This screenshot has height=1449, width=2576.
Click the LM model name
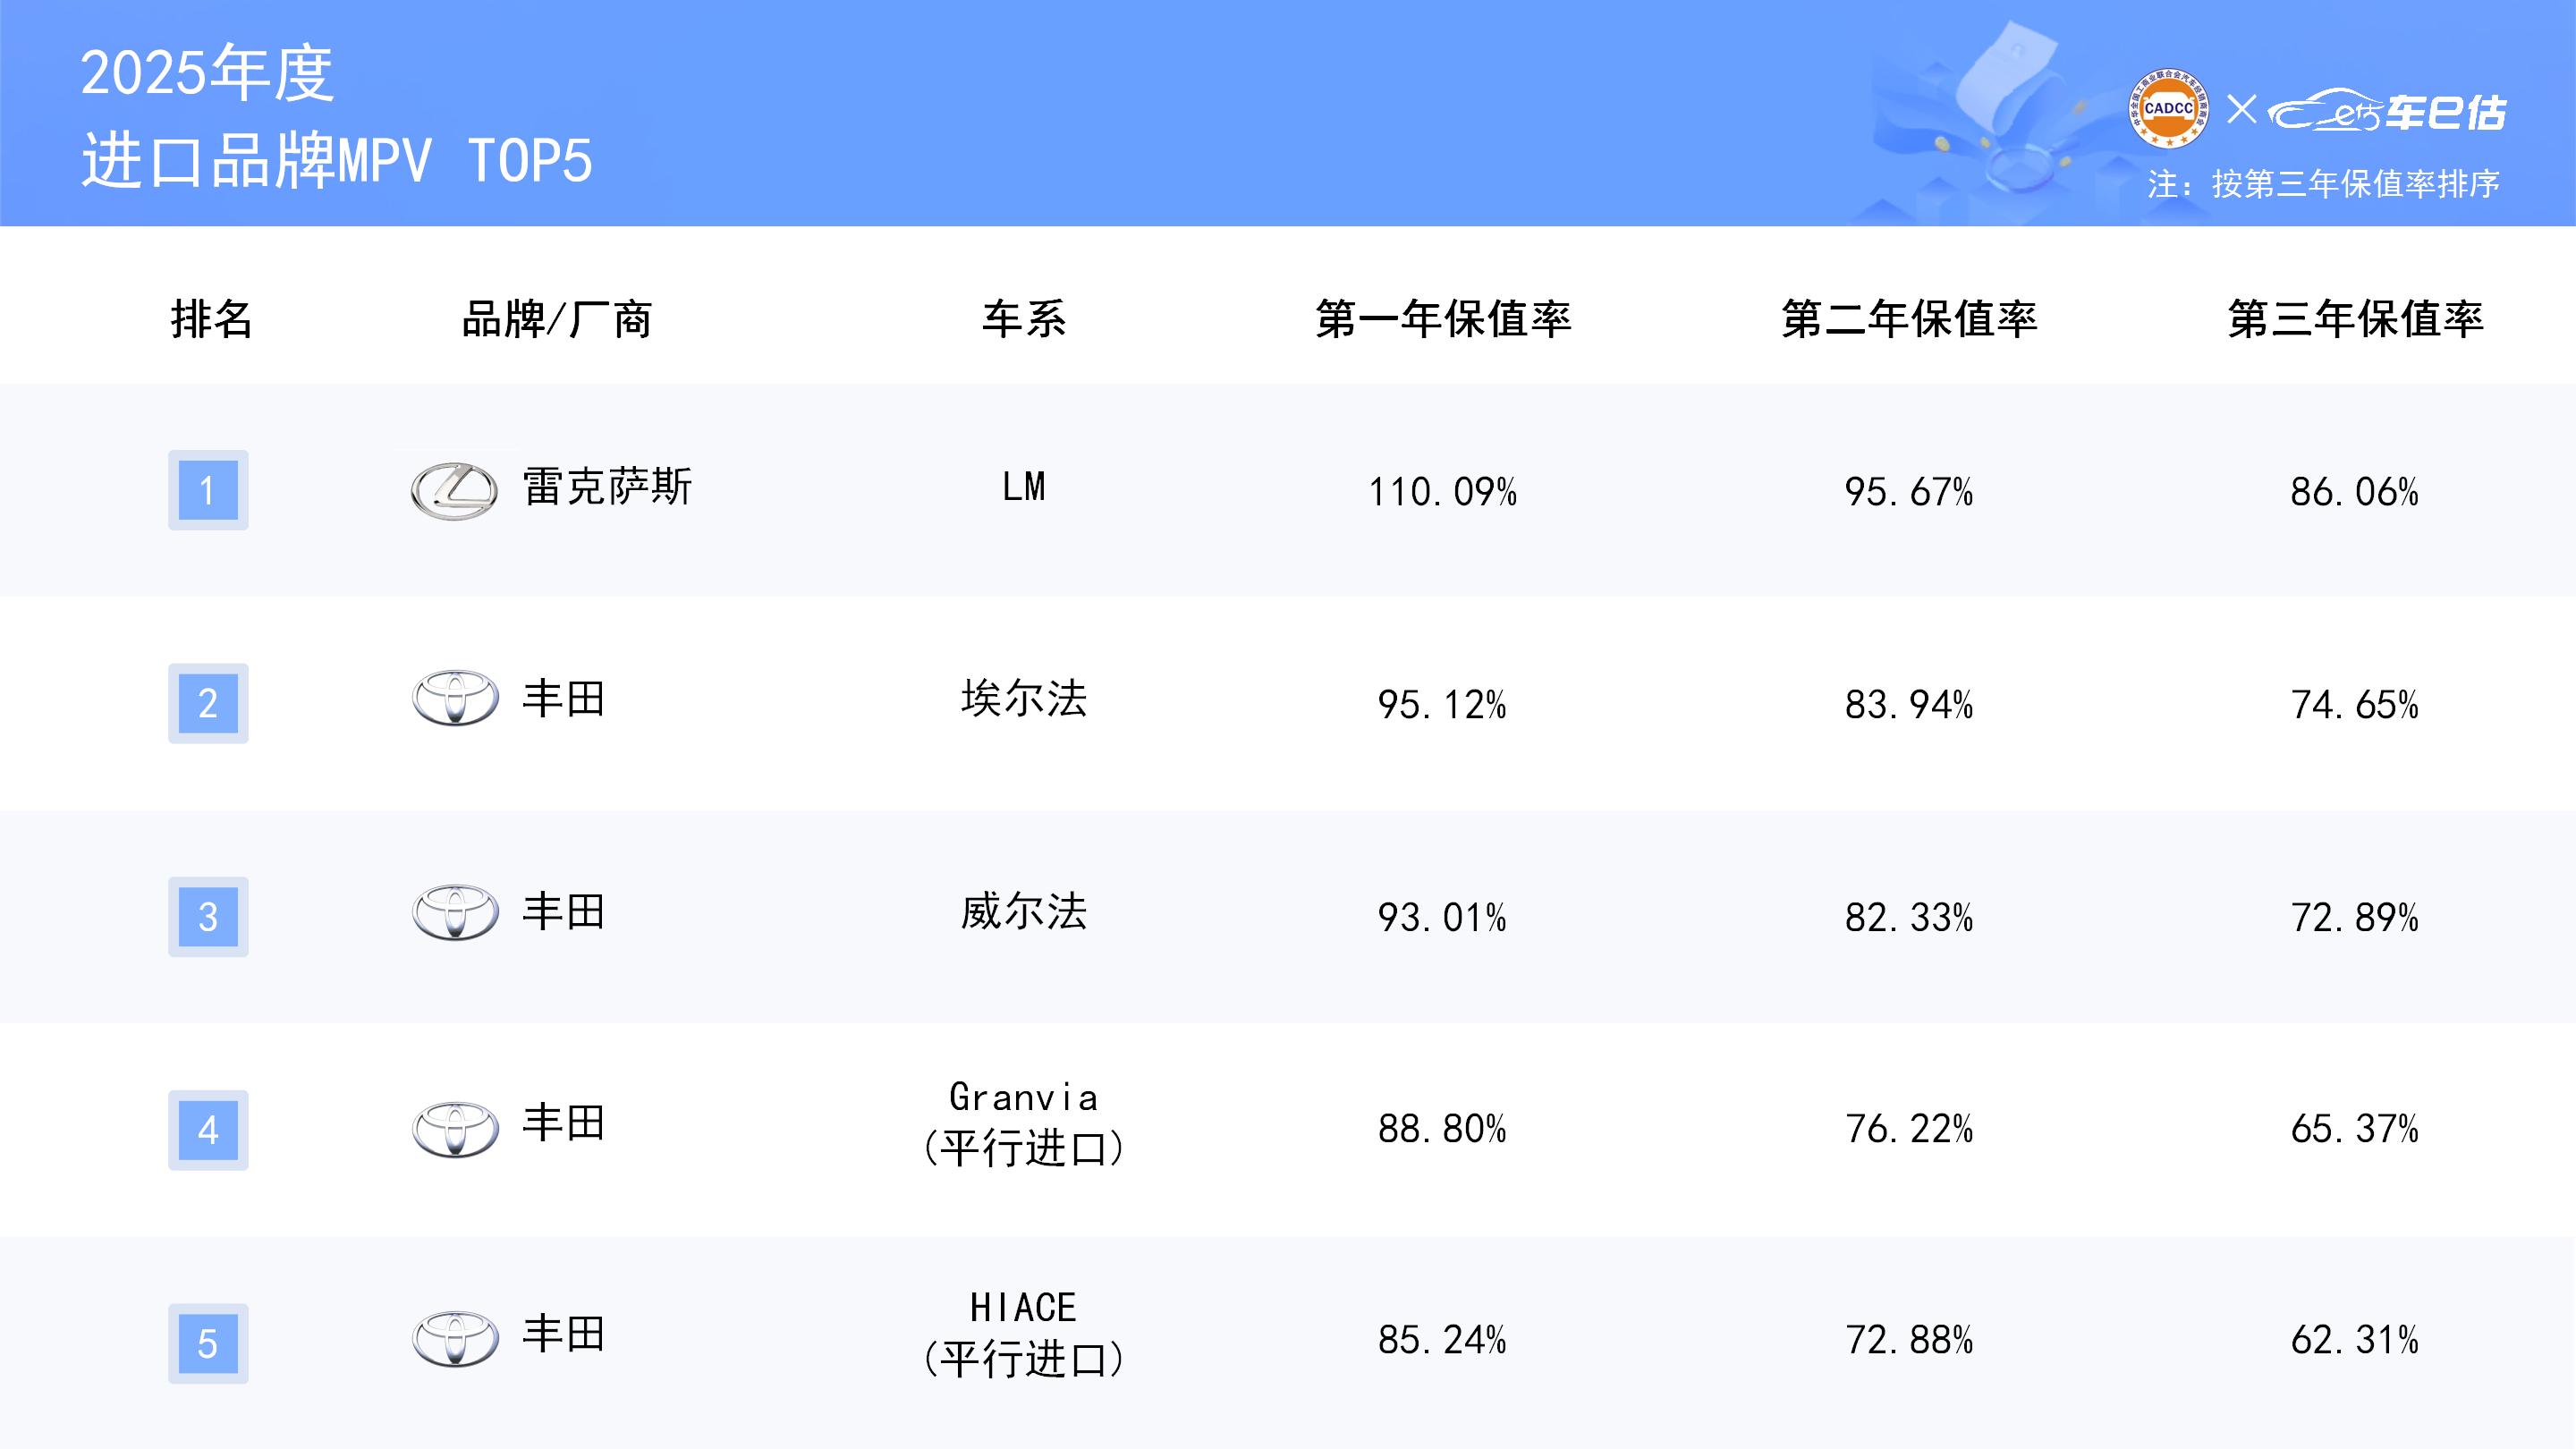(x=1024, y=488)
